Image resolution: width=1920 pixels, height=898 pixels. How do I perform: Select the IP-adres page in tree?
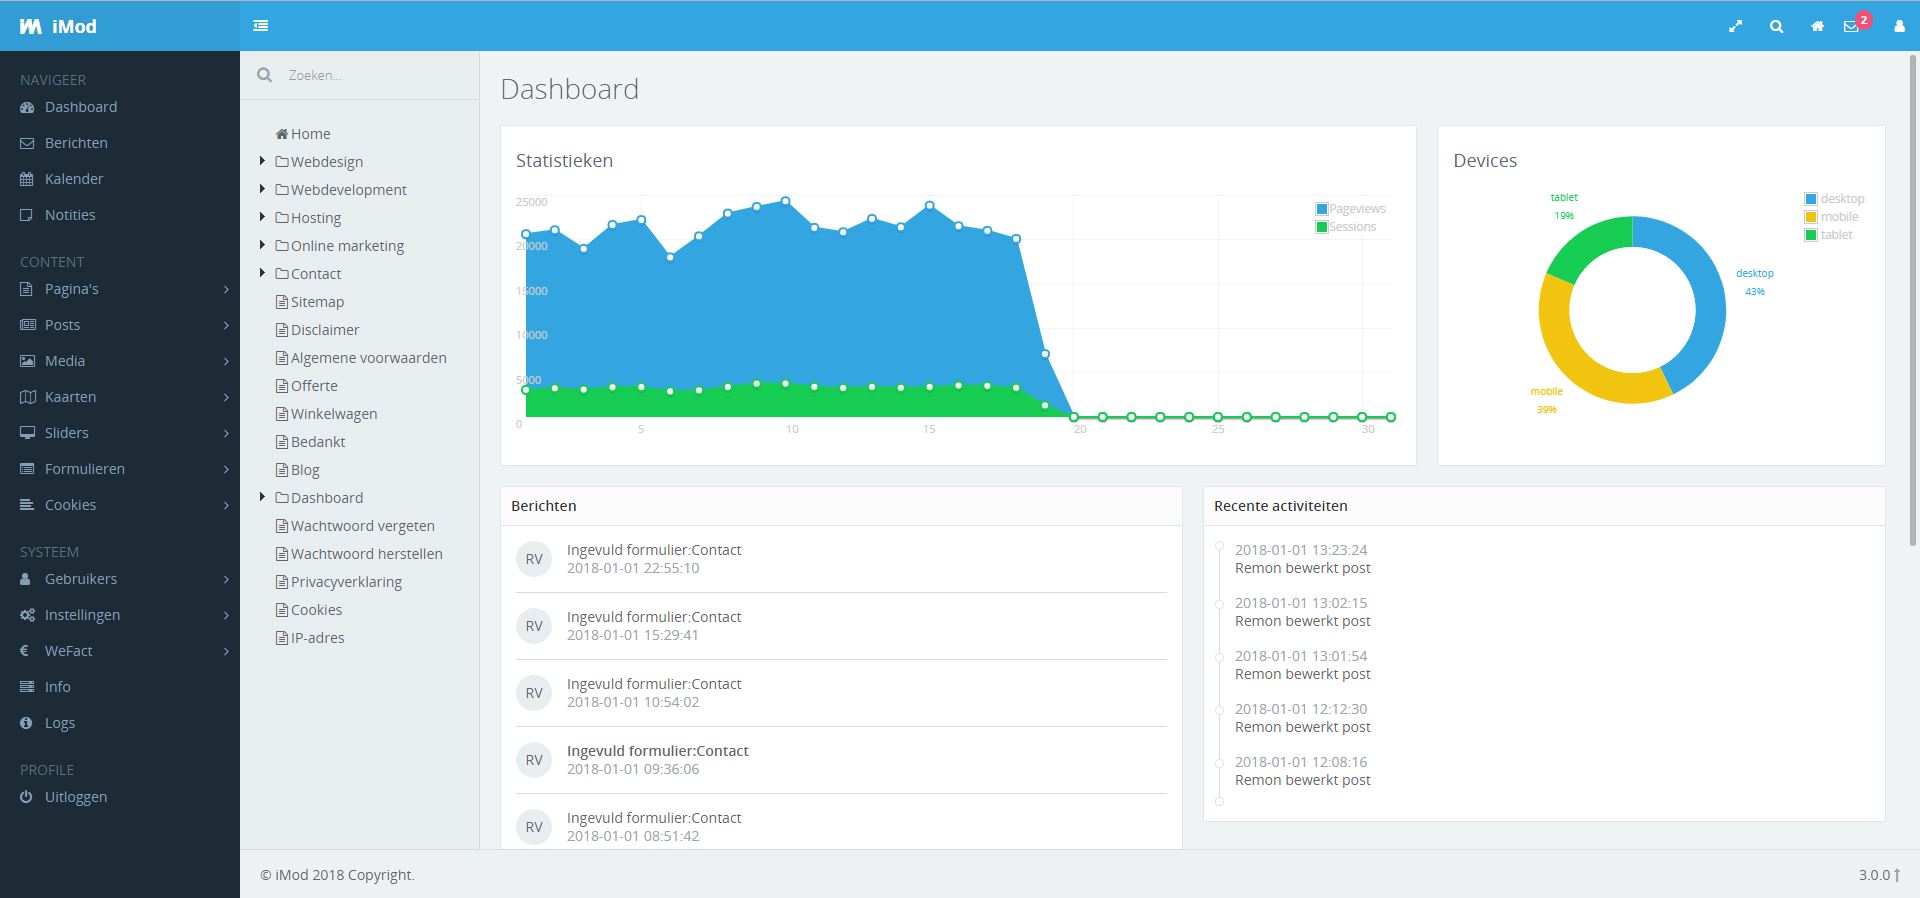point(310,638)
